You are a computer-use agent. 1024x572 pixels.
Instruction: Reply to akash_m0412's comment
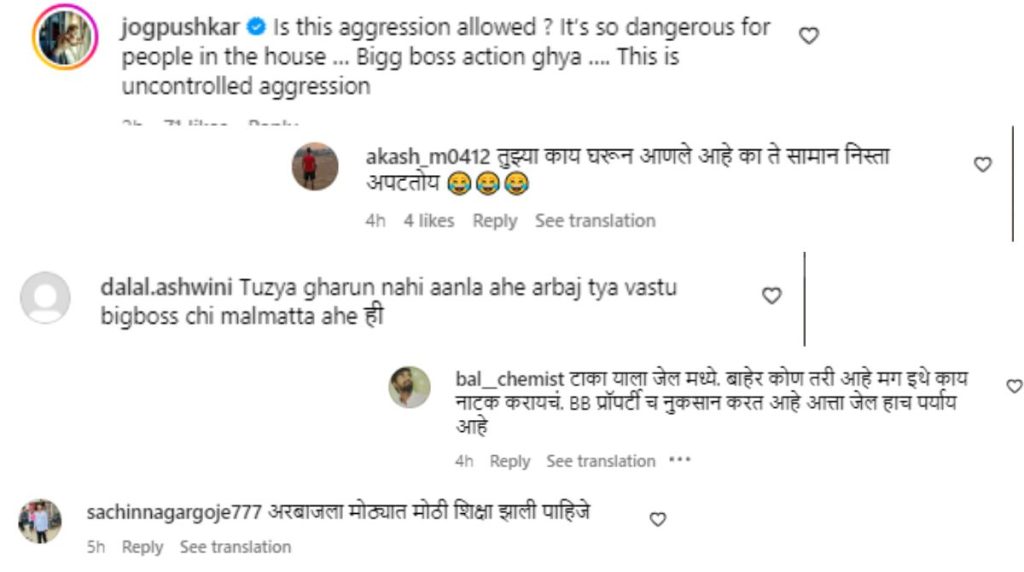494,221
